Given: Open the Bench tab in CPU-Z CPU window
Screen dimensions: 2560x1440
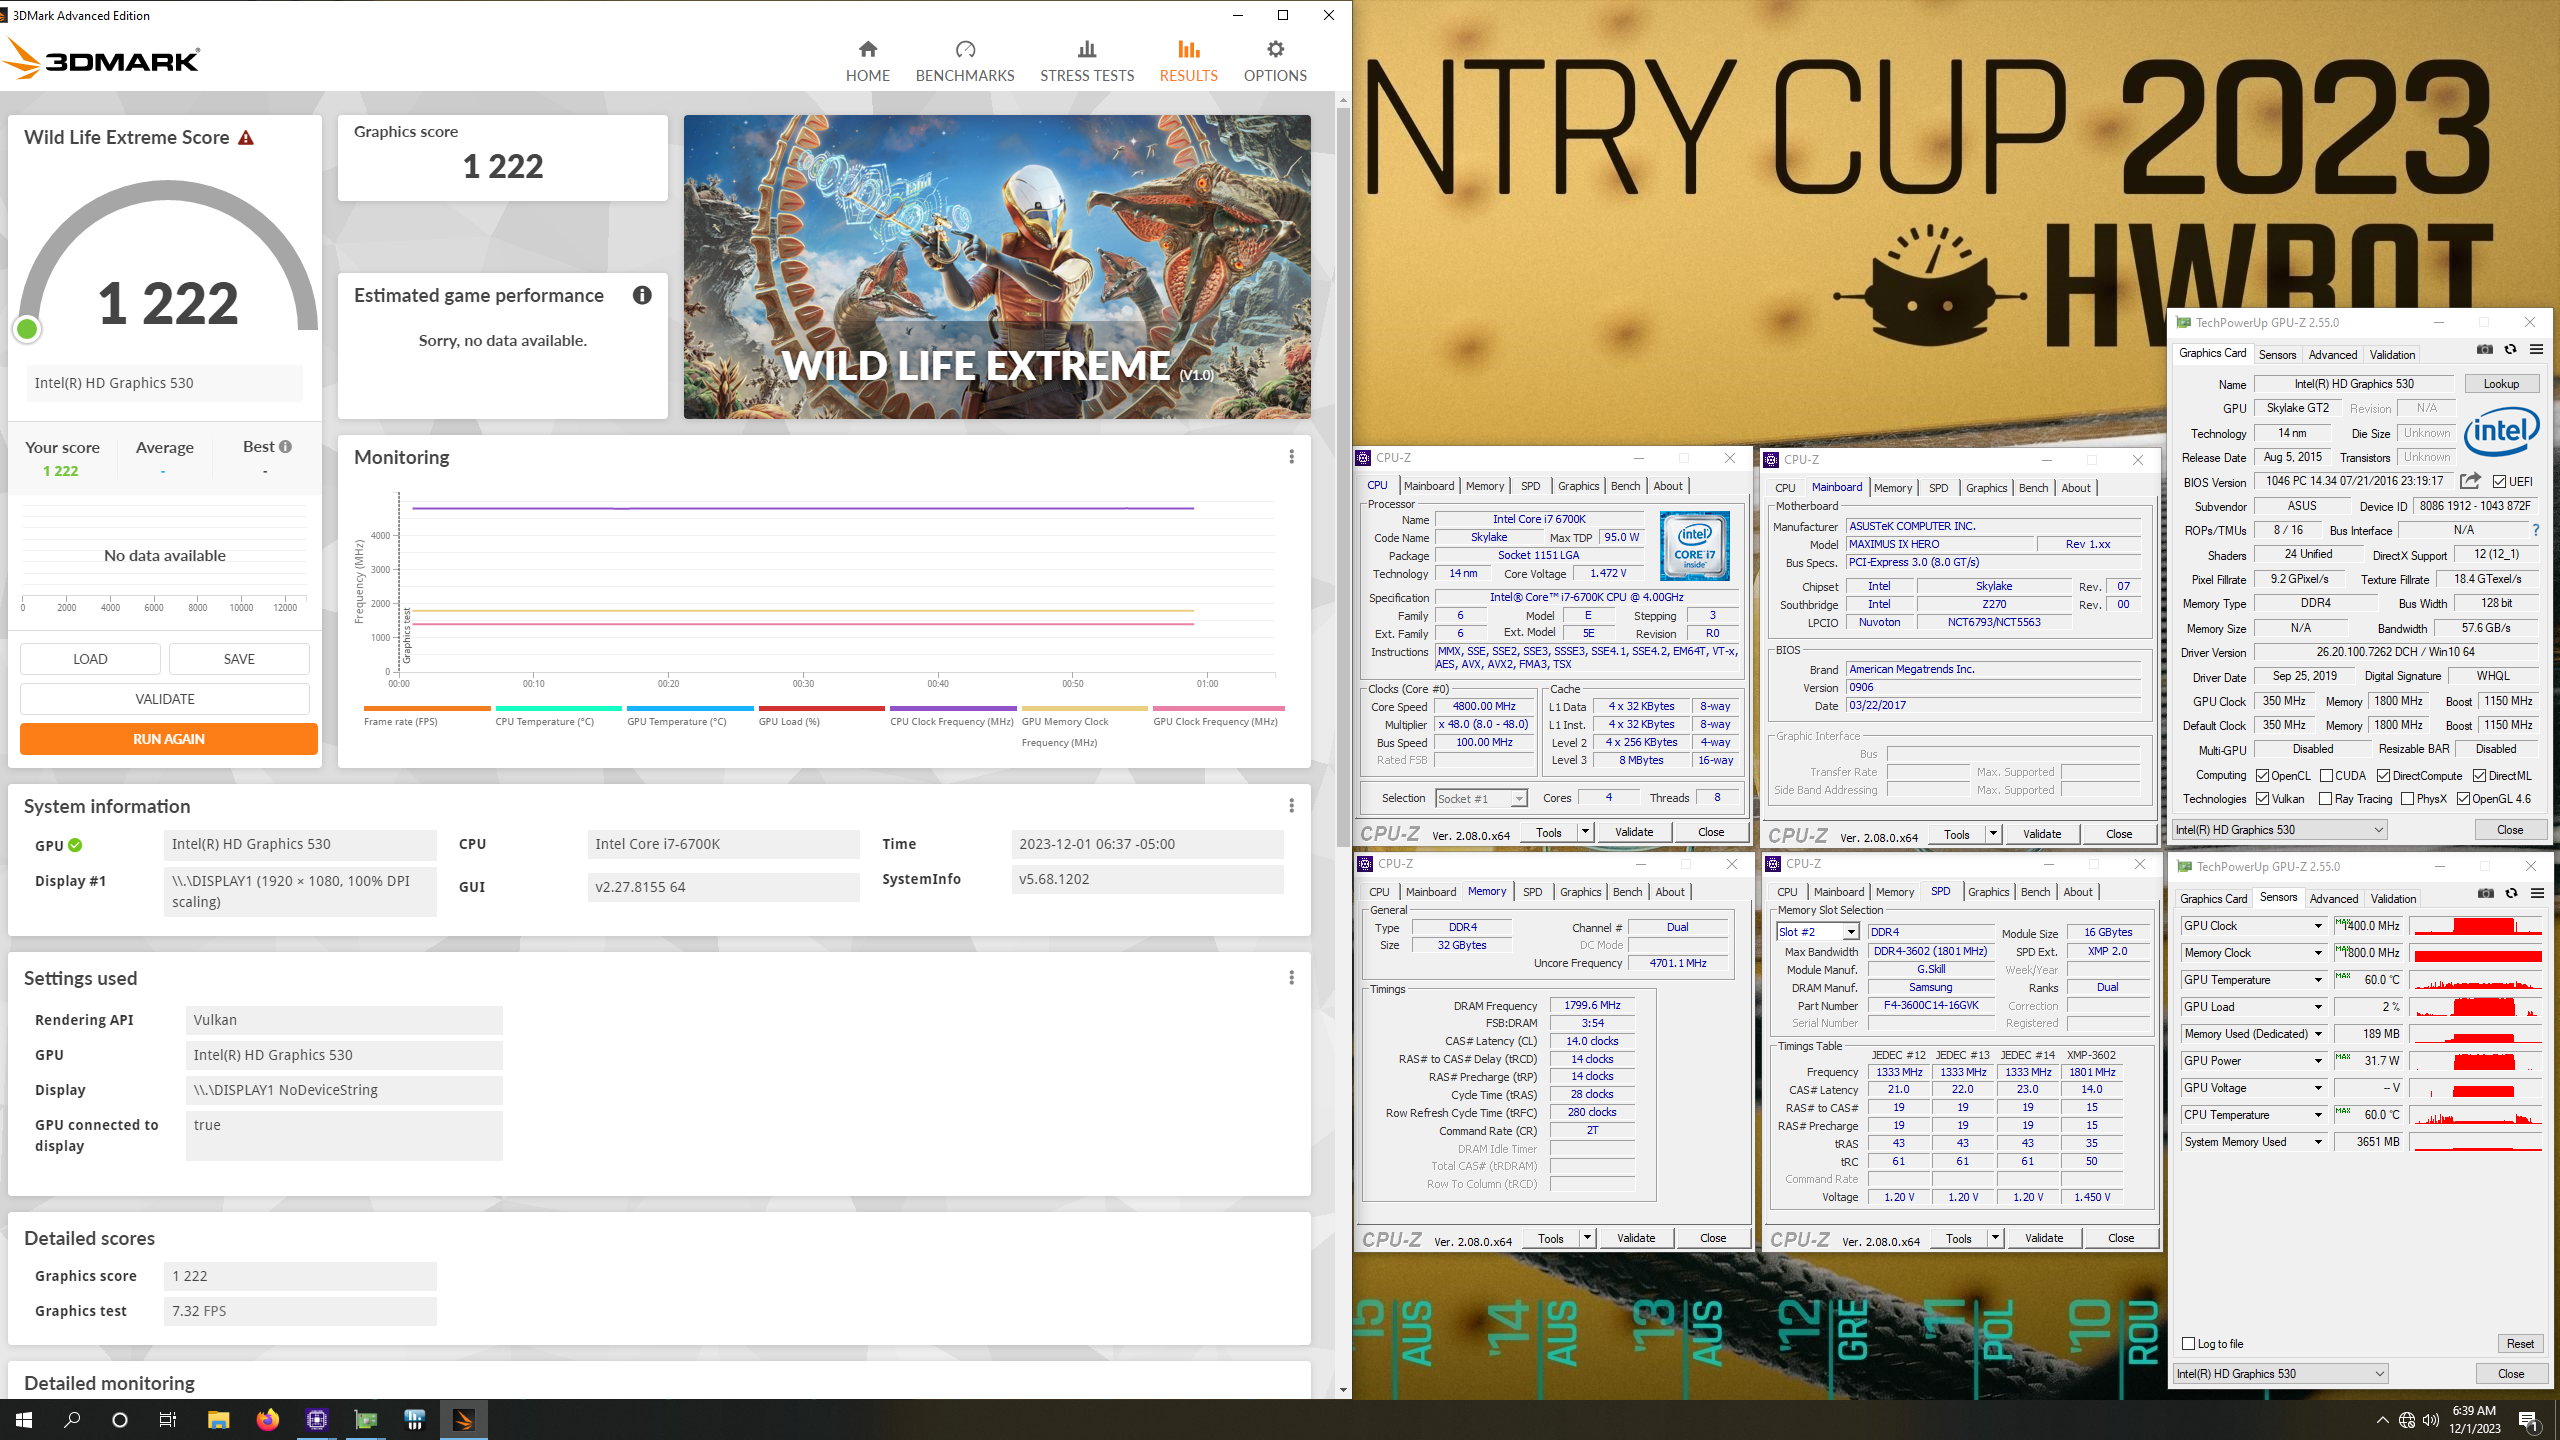Looking at the screenshot, I should pyautogui.click(x=1625, y=486).
